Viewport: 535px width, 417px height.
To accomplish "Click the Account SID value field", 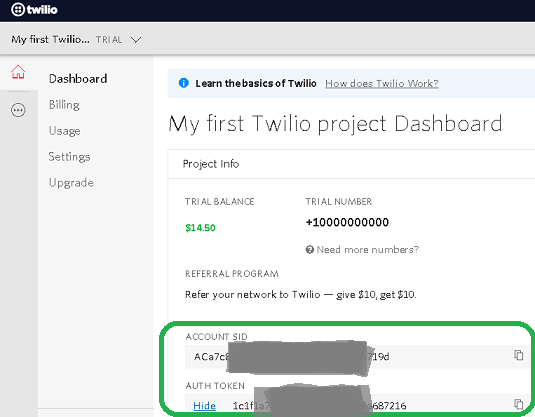I will tap(357, 357).
